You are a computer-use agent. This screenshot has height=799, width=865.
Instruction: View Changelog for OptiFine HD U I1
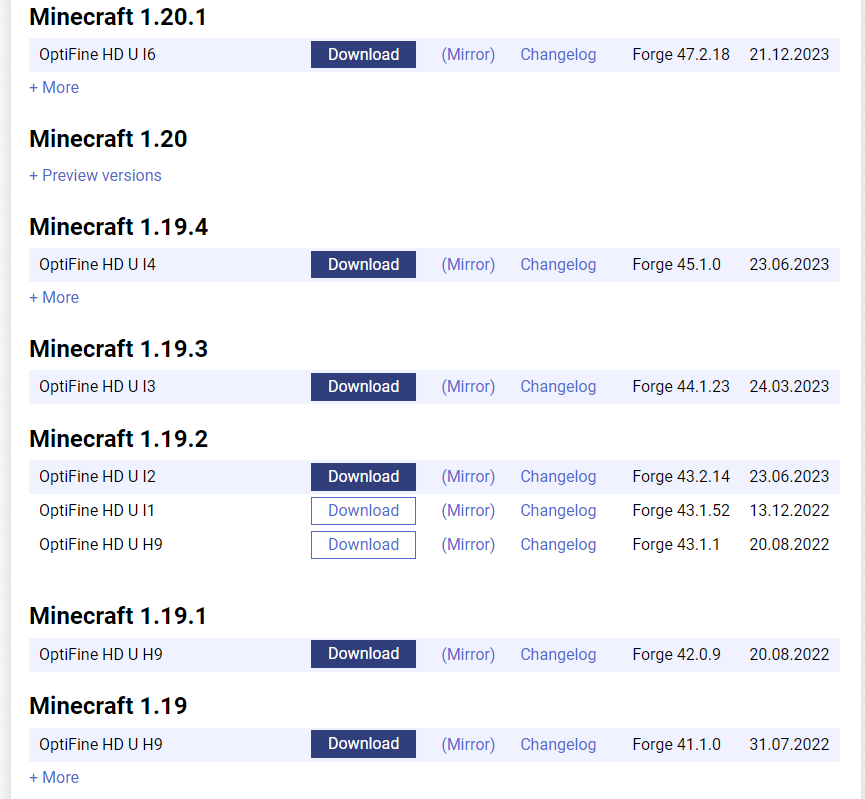pos(558,511)
